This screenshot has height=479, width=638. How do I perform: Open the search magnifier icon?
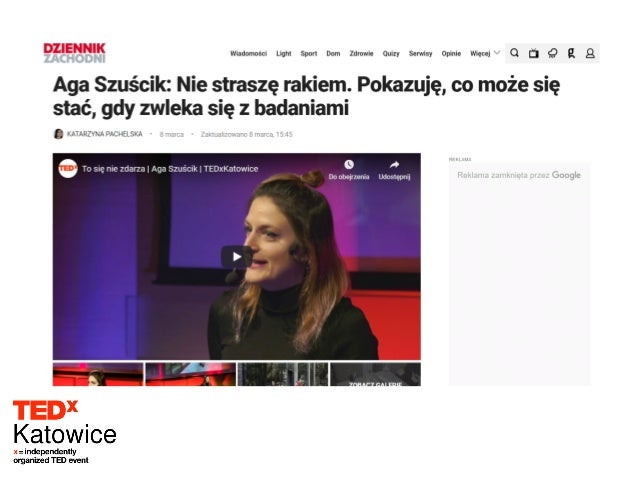coord(514,53)
